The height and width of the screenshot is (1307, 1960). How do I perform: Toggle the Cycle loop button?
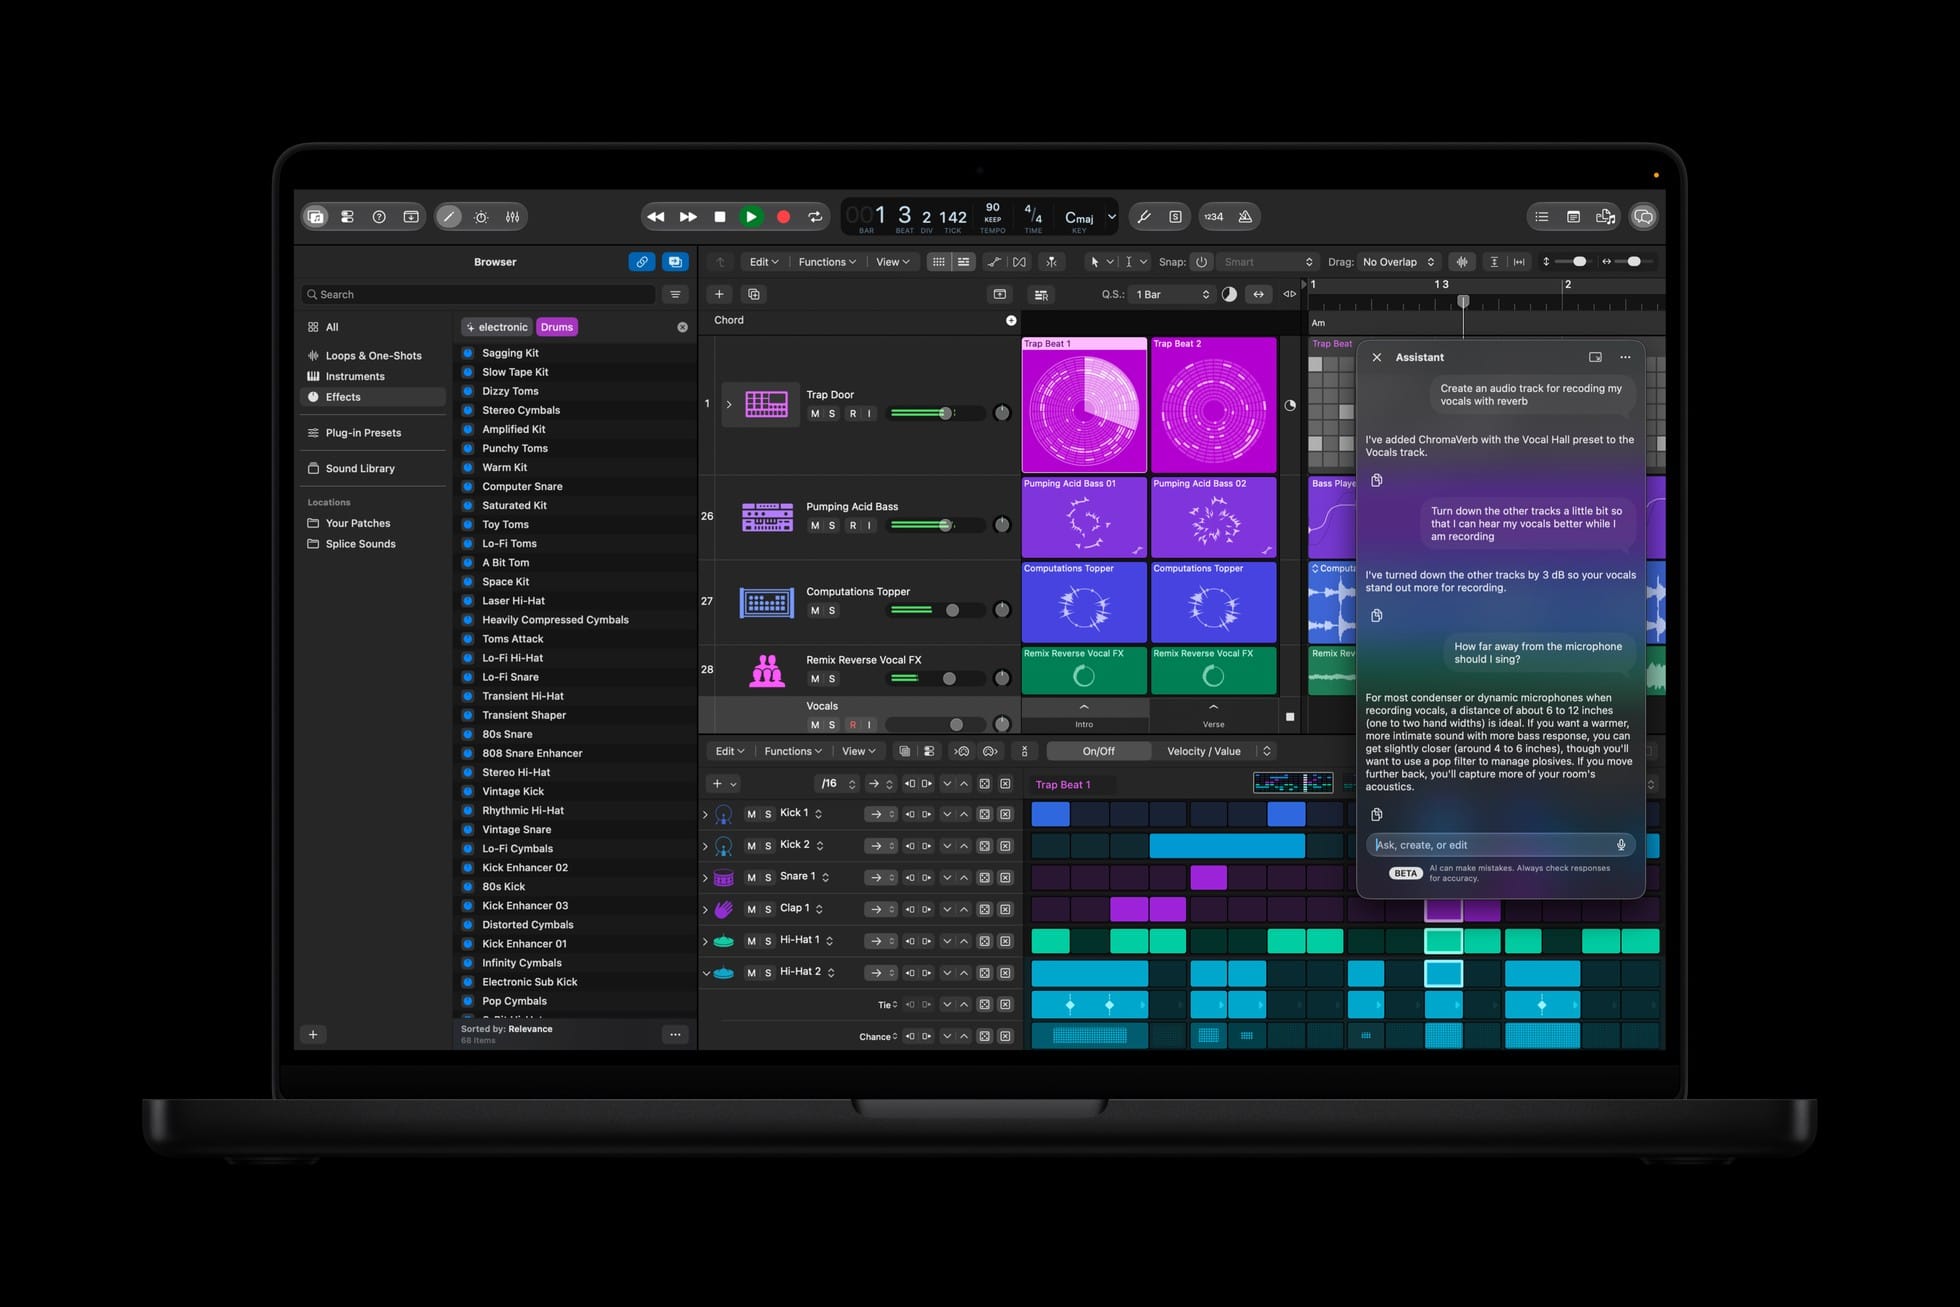[x=816, y=217]
